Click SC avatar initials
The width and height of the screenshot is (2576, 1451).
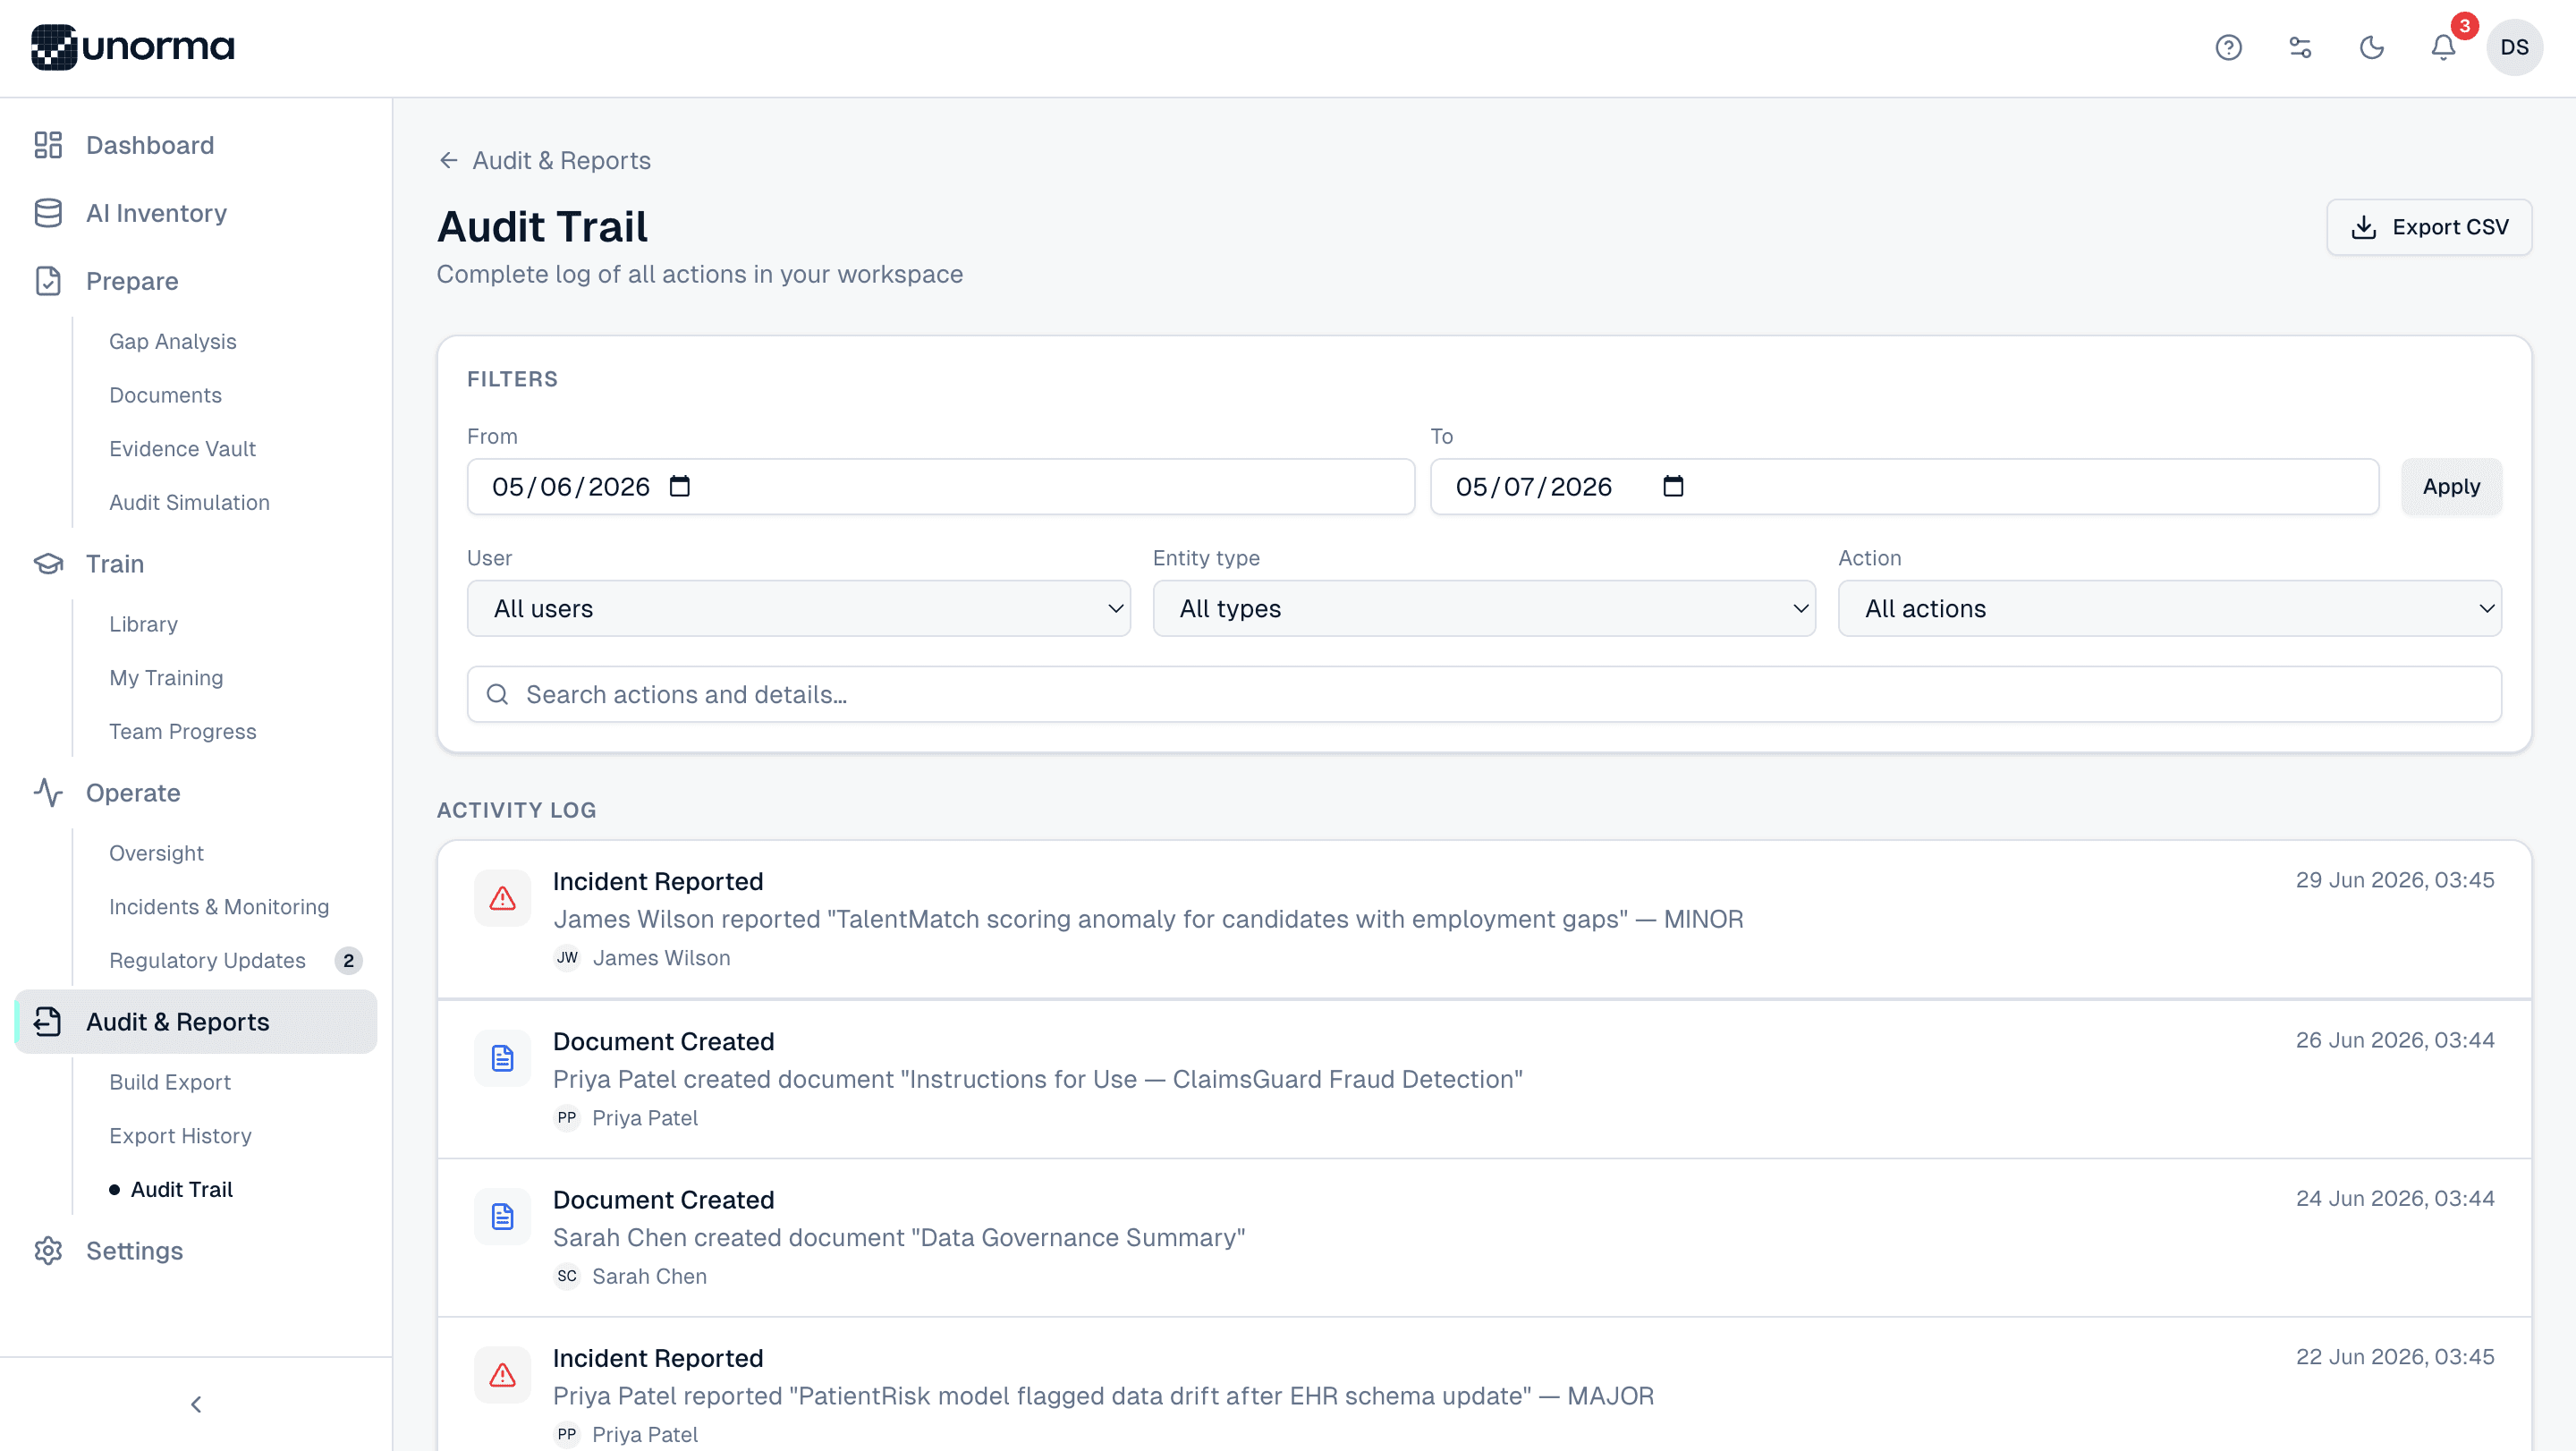point(567,1276)
